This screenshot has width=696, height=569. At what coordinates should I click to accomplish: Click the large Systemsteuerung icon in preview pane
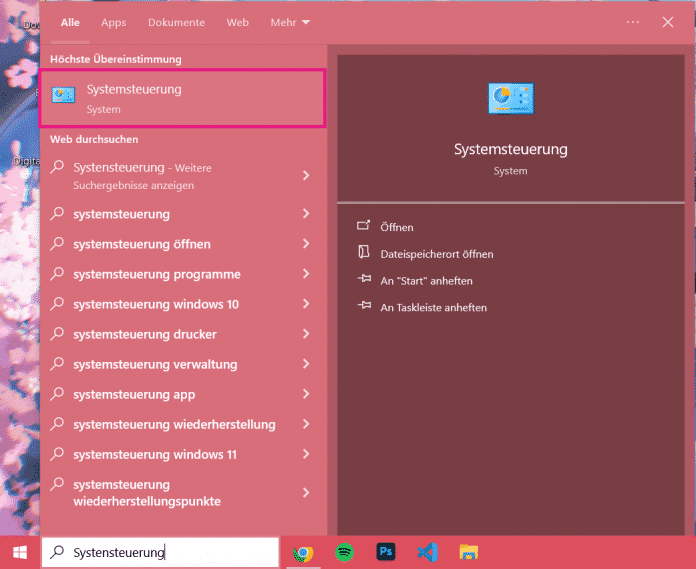coord(510,99)
